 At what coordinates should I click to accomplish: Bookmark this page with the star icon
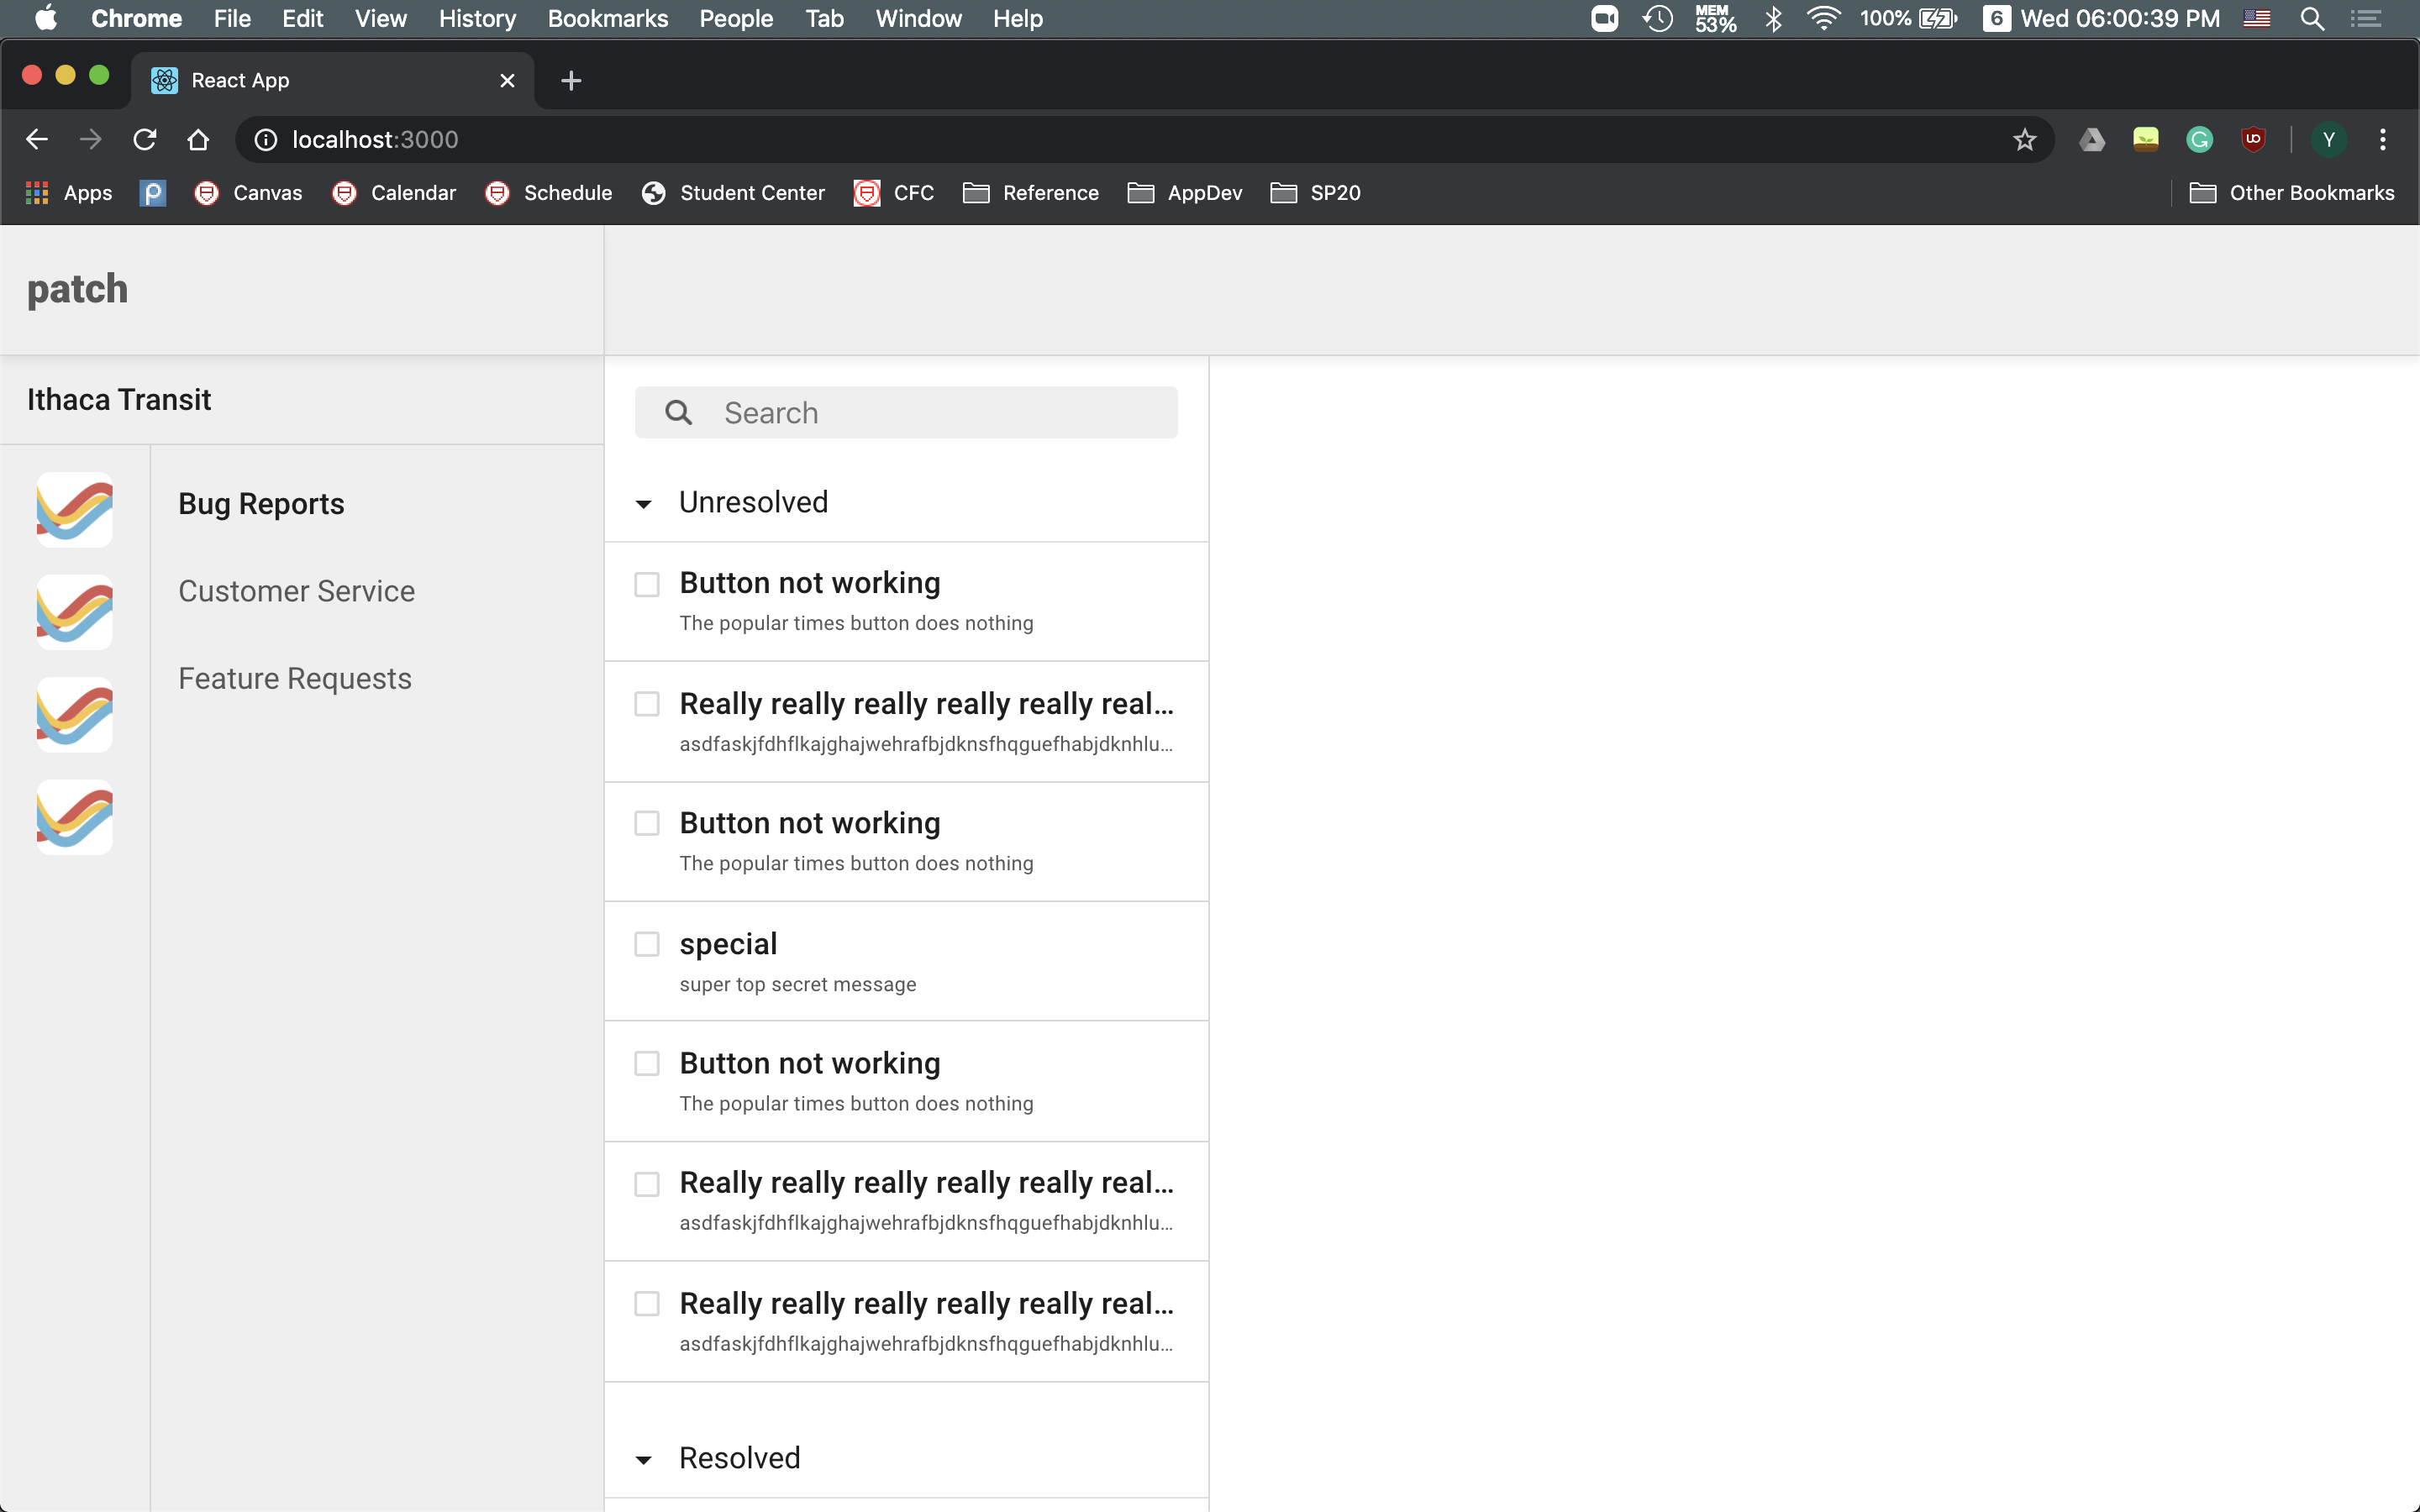tap(2024, 140)
